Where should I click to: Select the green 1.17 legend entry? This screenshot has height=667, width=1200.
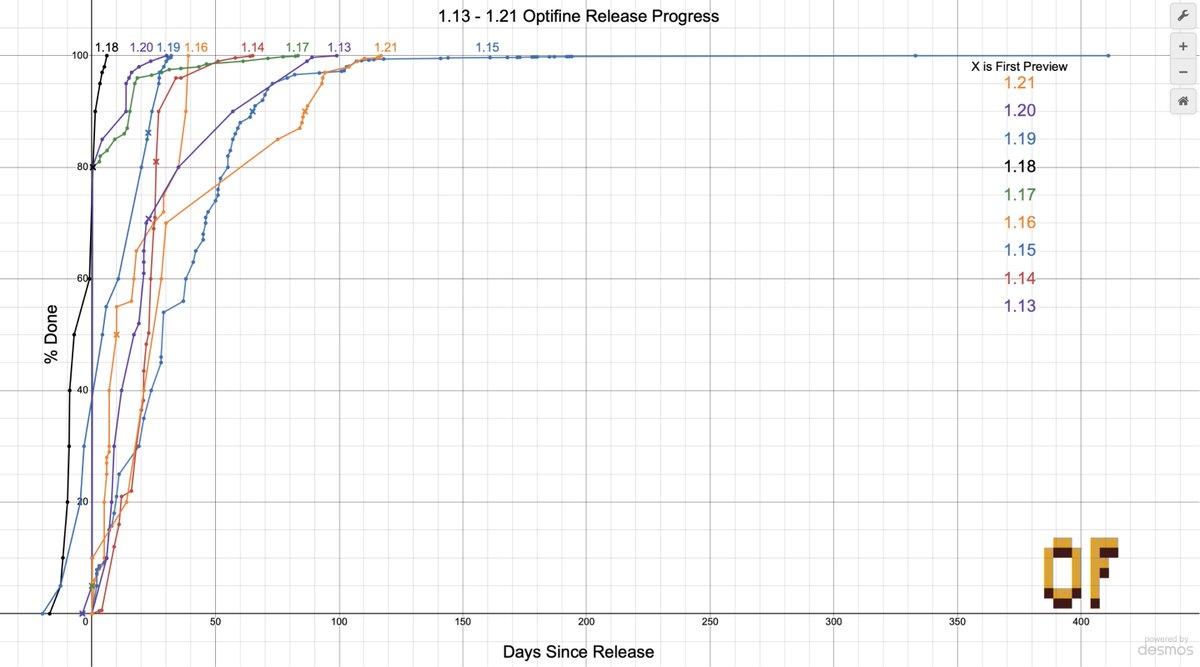pyautogui.click(x=1020, y=195)
